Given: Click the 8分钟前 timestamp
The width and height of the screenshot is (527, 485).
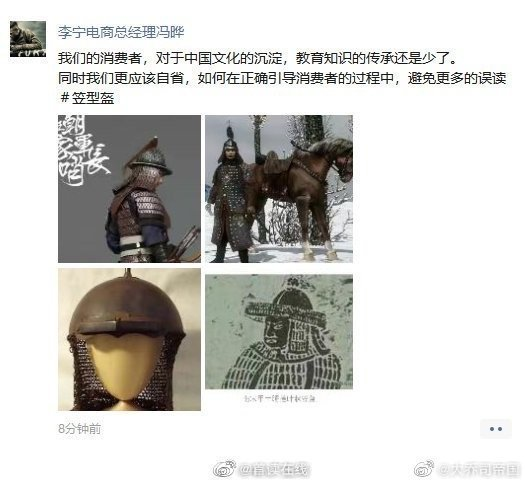Looking at the screenshot, I should (80, 429).
